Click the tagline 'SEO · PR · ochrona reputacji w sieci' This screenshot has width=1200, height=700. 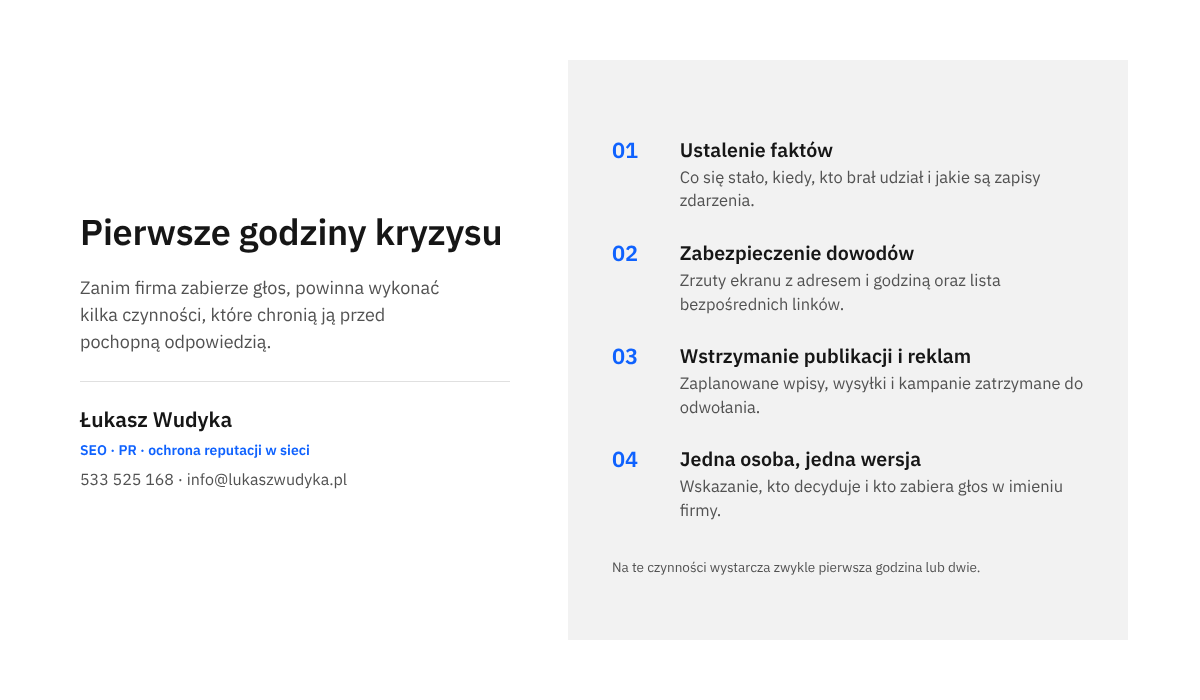point(195,451)
